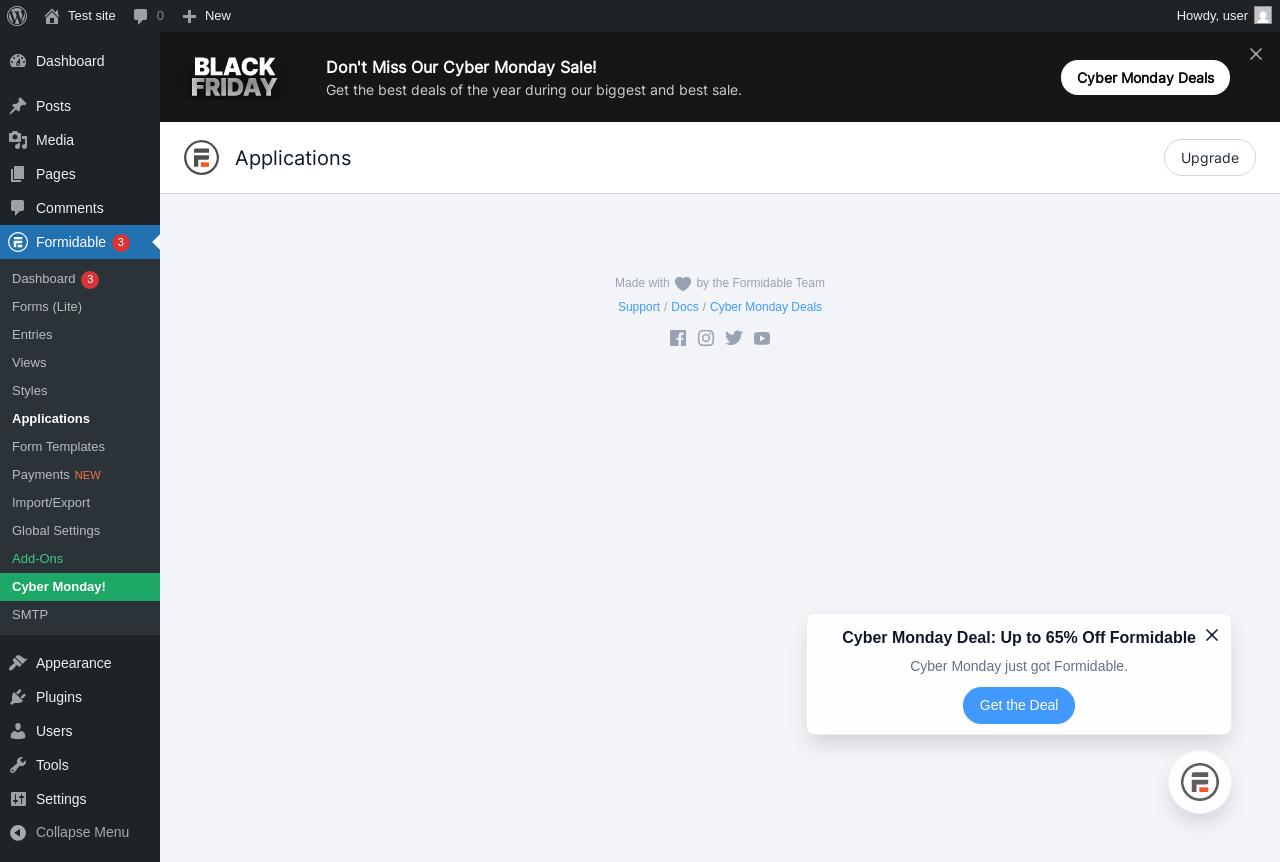The height and width of the screenshot is (862, 1280).
Task: Click the green Cyber Monday! menu item
Action: click(x=80, y=587)
